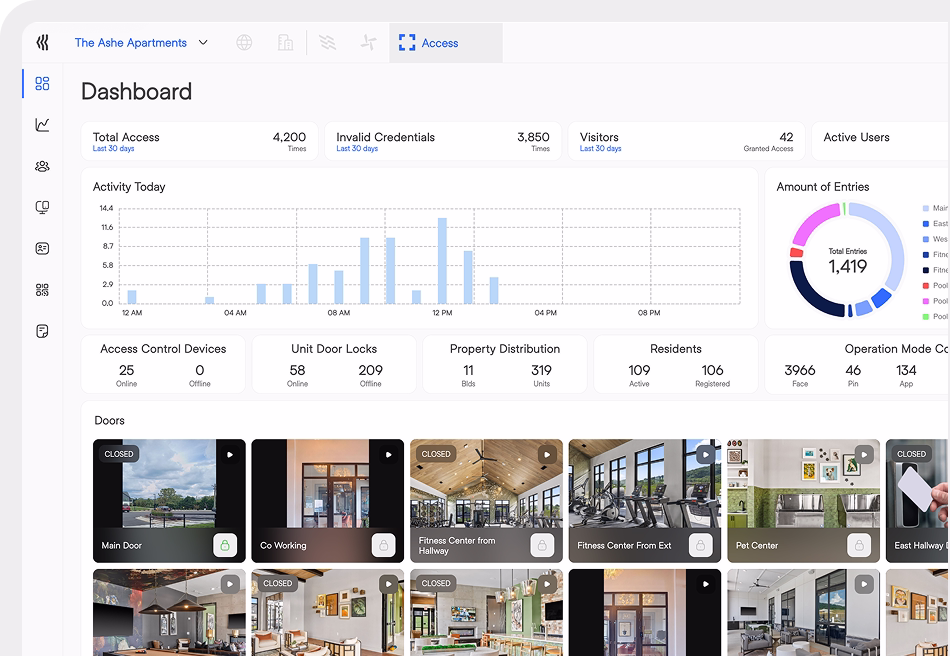Open the Co Working camera thumbnail
The image size is (950, 656).
pyautogui.click(x=328, y=501)
